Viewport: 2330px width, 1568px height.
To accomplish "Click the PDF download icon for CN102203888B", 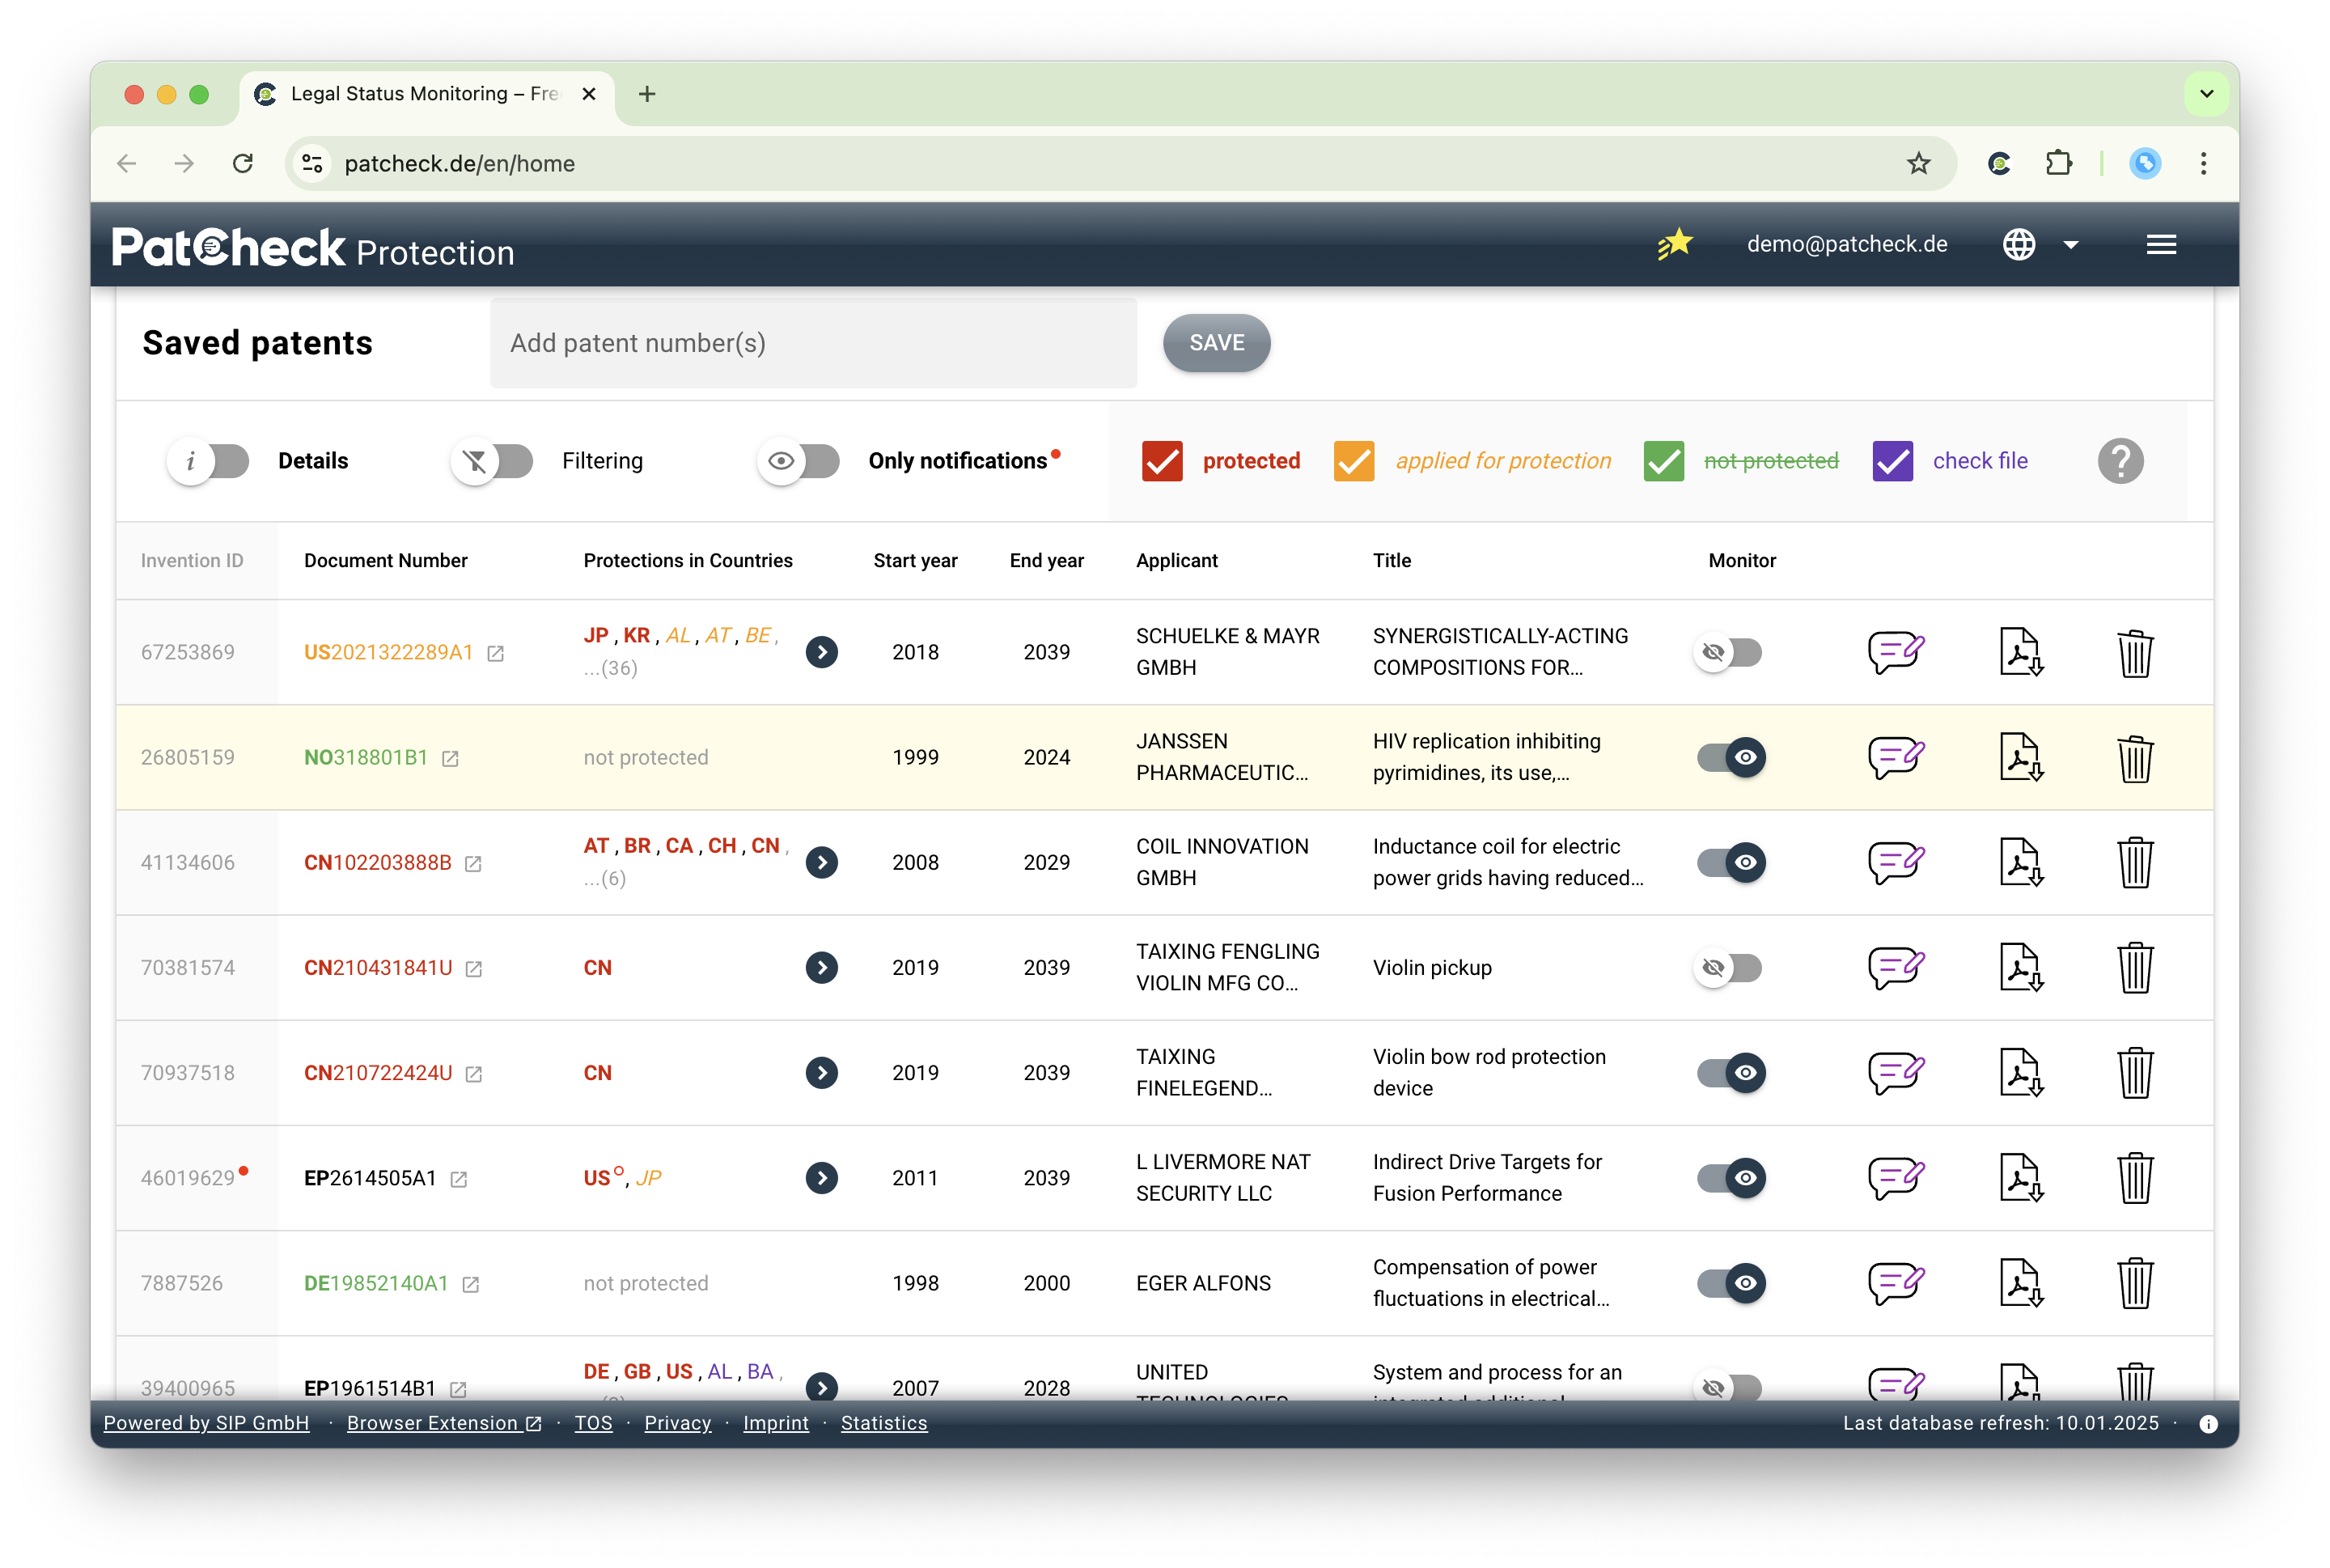I will click(x=2022, y=861).
